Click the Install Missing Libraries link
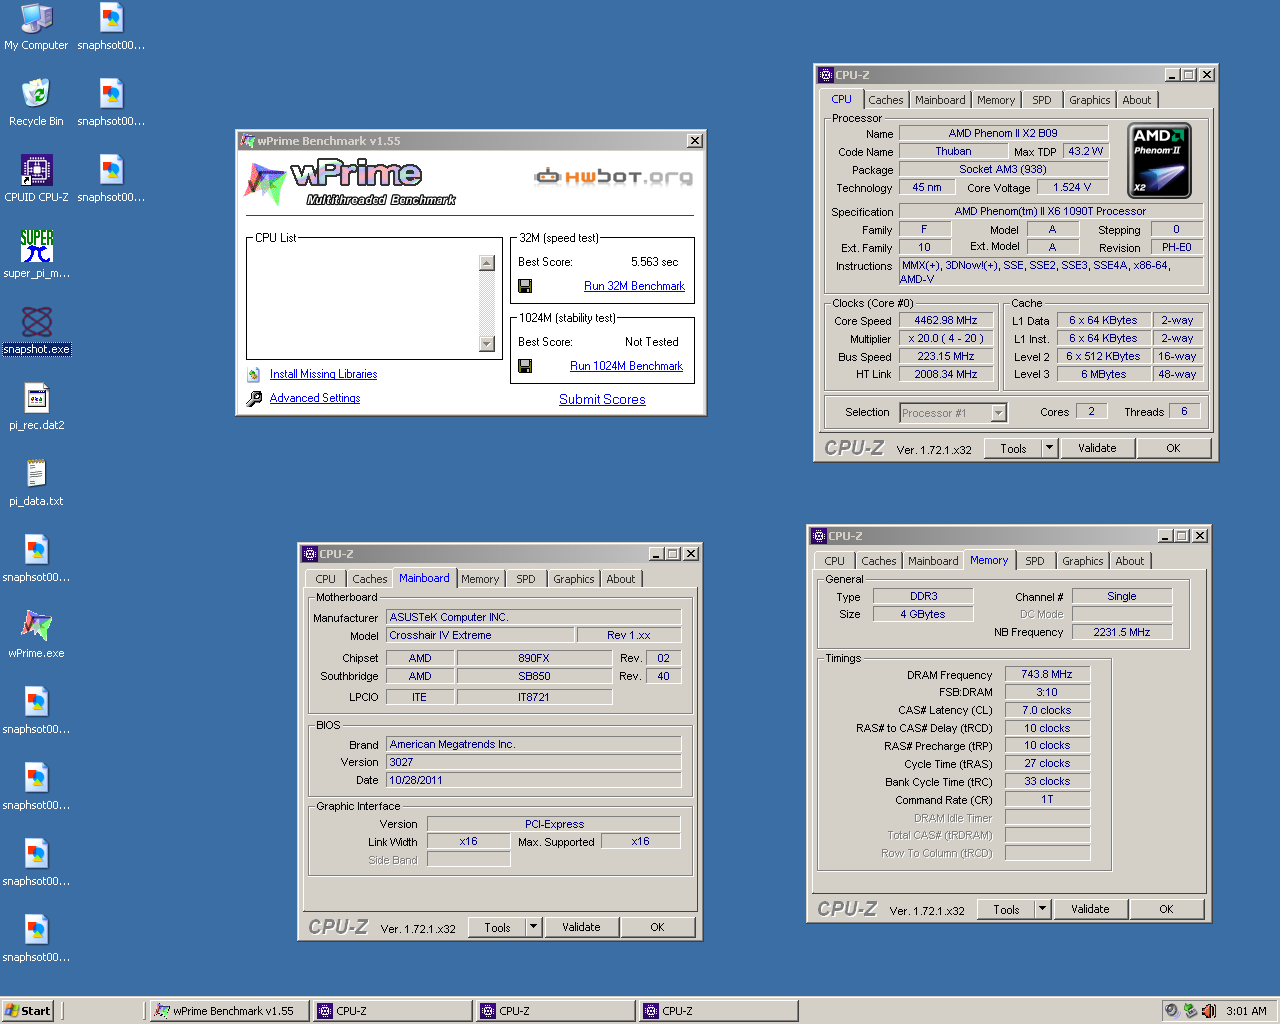 point(323,374)
